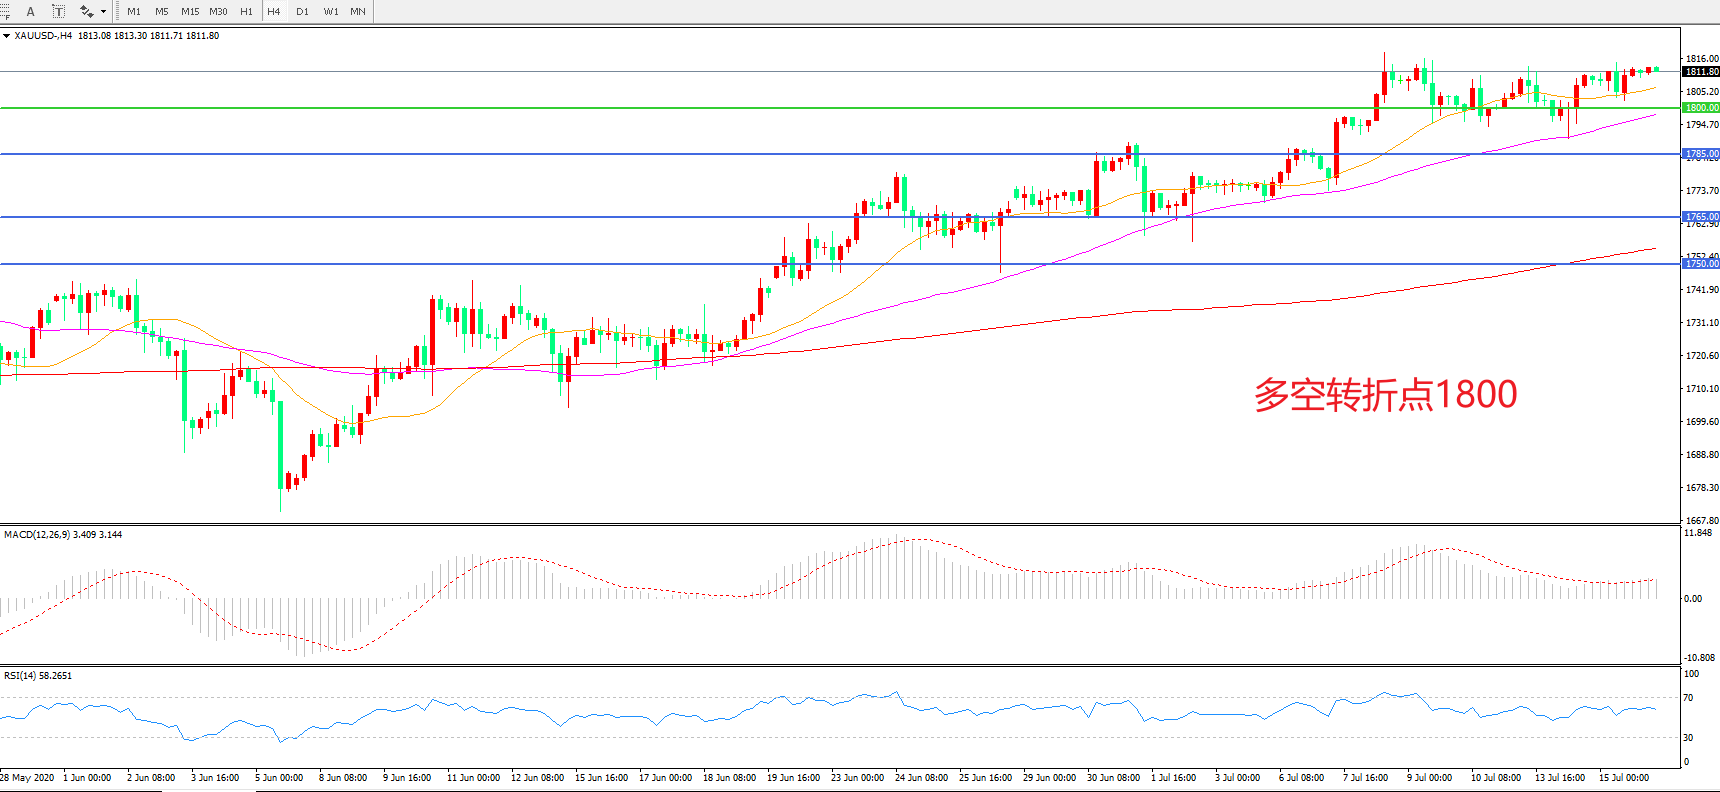Viewport: 1720px width, 792px height.
Task: Select the Text tool 'A' icon
Action: click(x=31, y=11)
